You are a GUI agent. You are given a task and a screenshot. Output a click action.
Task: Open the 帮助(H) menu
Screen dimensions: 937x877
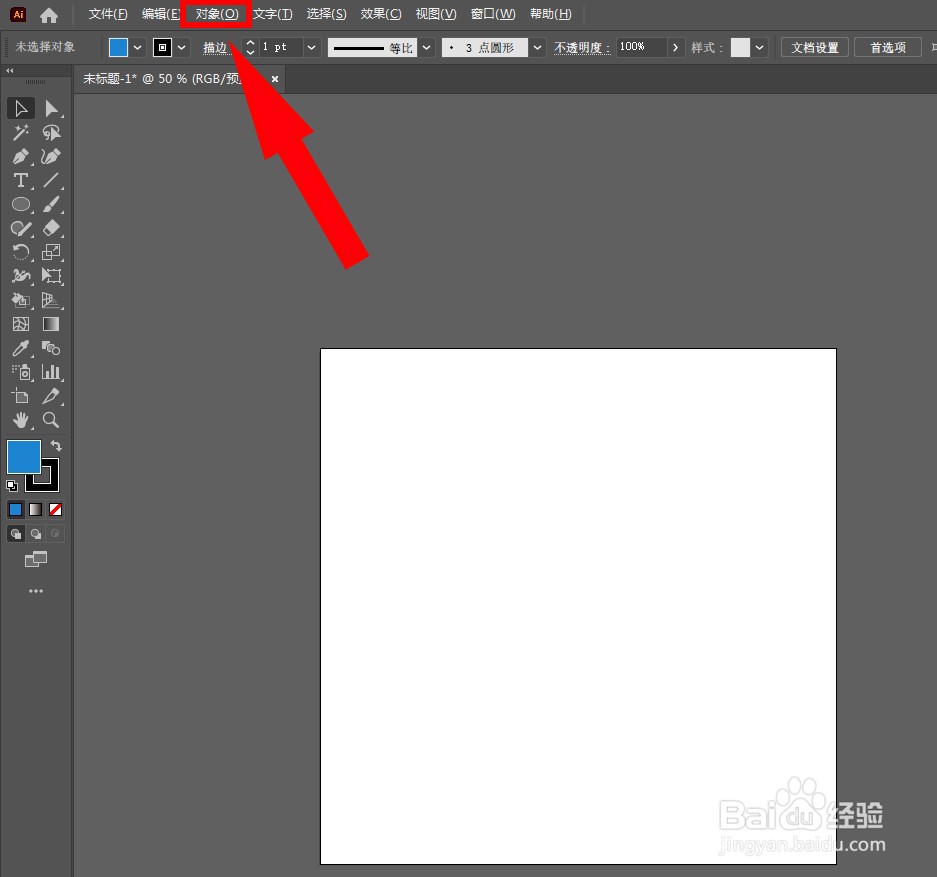(551, 14)
